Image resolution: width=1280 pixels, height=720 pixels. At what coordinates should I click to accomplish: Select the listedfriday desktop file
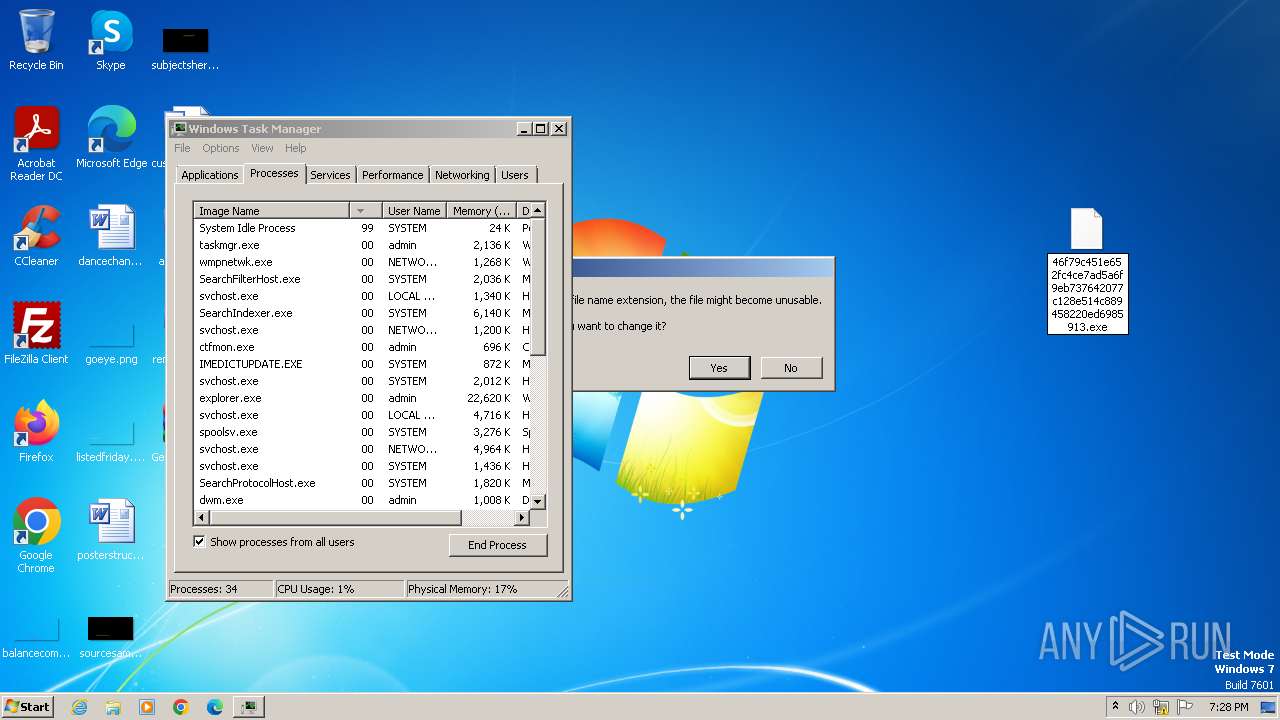coord(110,441)
